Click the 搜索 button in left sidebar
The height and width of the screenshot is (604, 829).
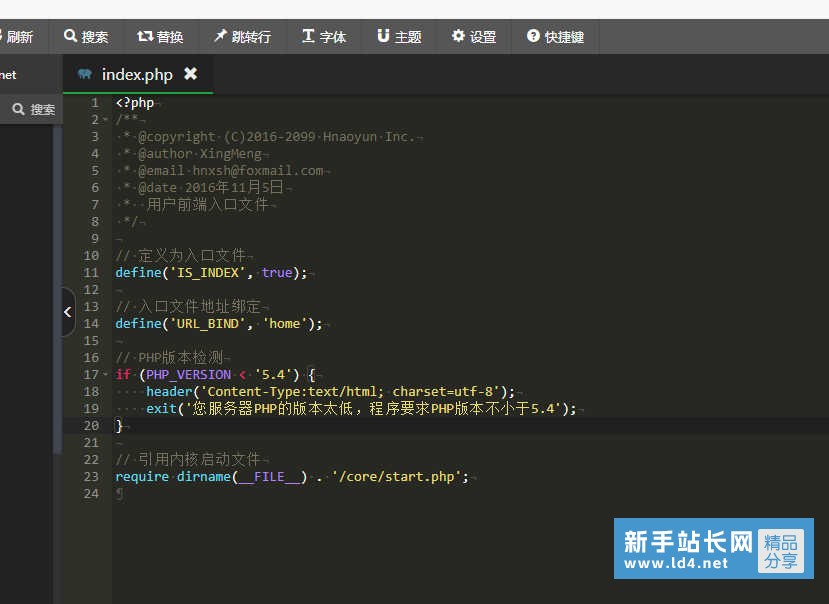coord(33,109)
